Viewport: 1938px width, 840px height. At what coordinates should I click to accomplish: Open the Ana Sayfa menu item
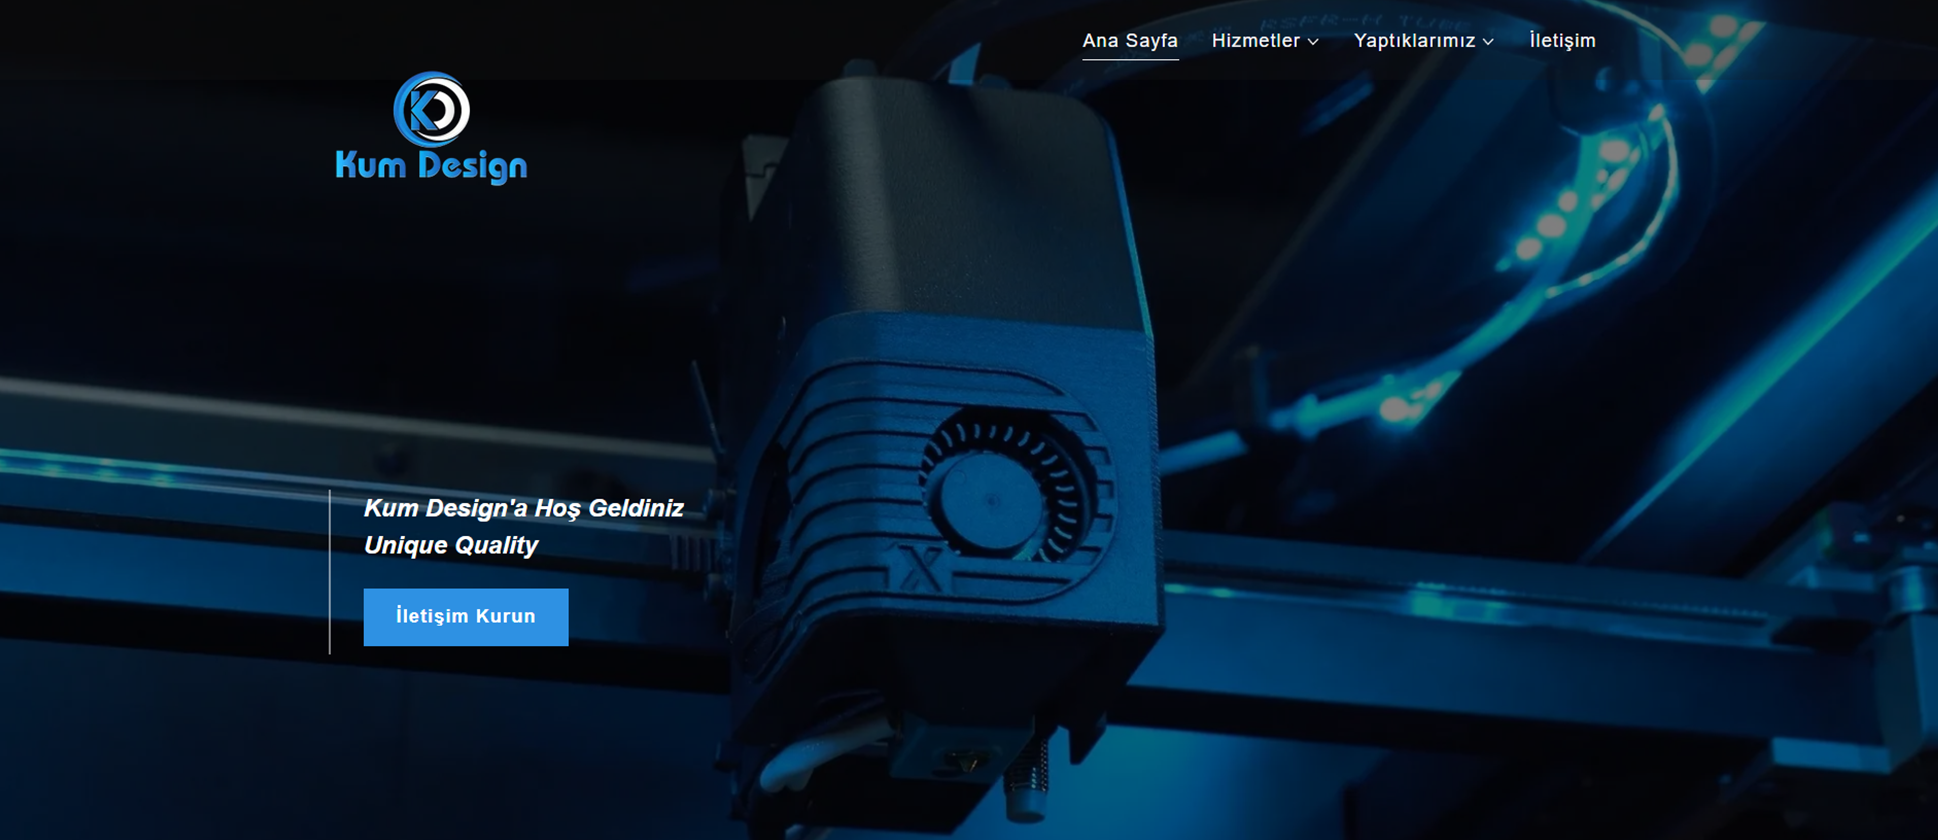pos(1130,41)
